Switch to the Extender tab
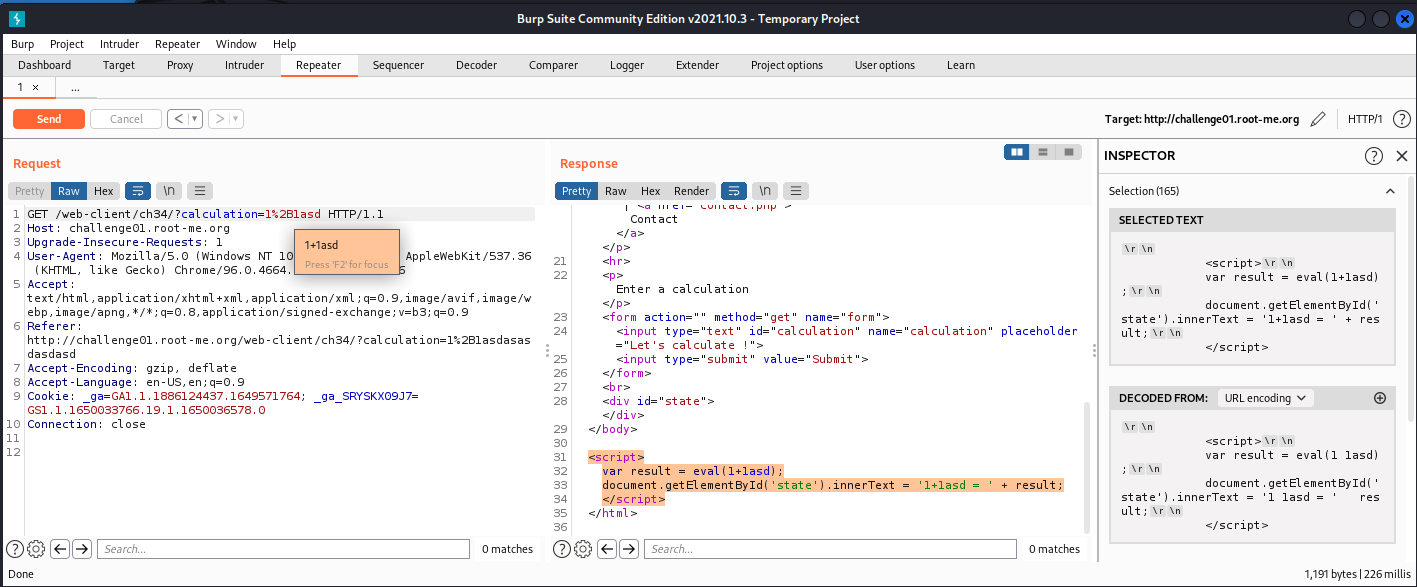1417x587 pixels. [697, 65]
